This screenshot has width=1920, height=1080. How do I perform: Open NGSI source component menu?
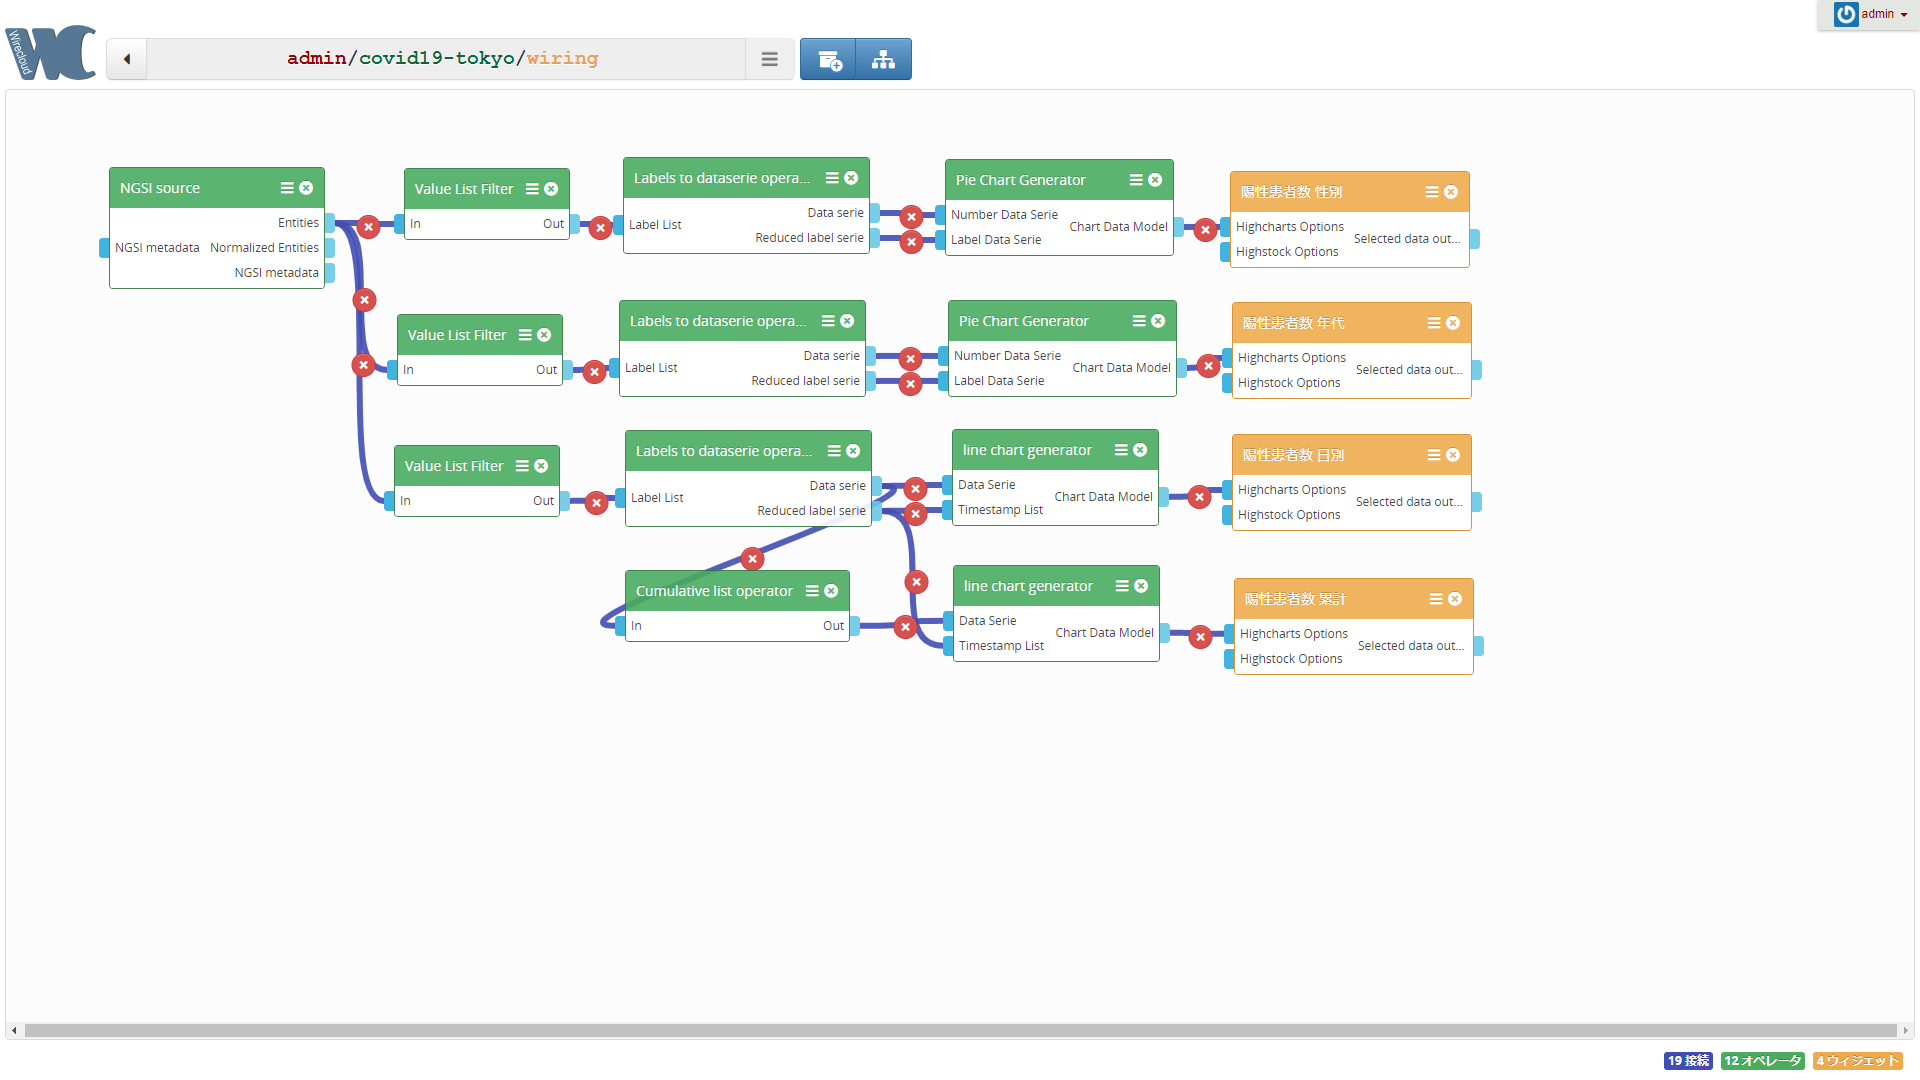tap(287, 188)
